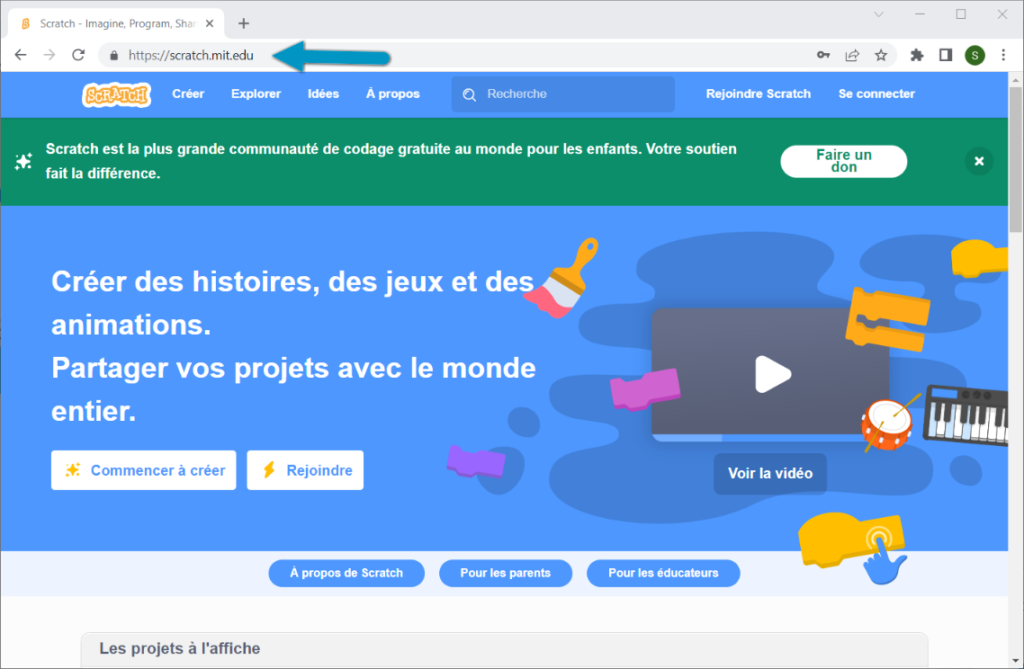The height and width of the screenshot is (669, 1024).
Task: Share this page using the share icon
Action: (x=852, y=55)
